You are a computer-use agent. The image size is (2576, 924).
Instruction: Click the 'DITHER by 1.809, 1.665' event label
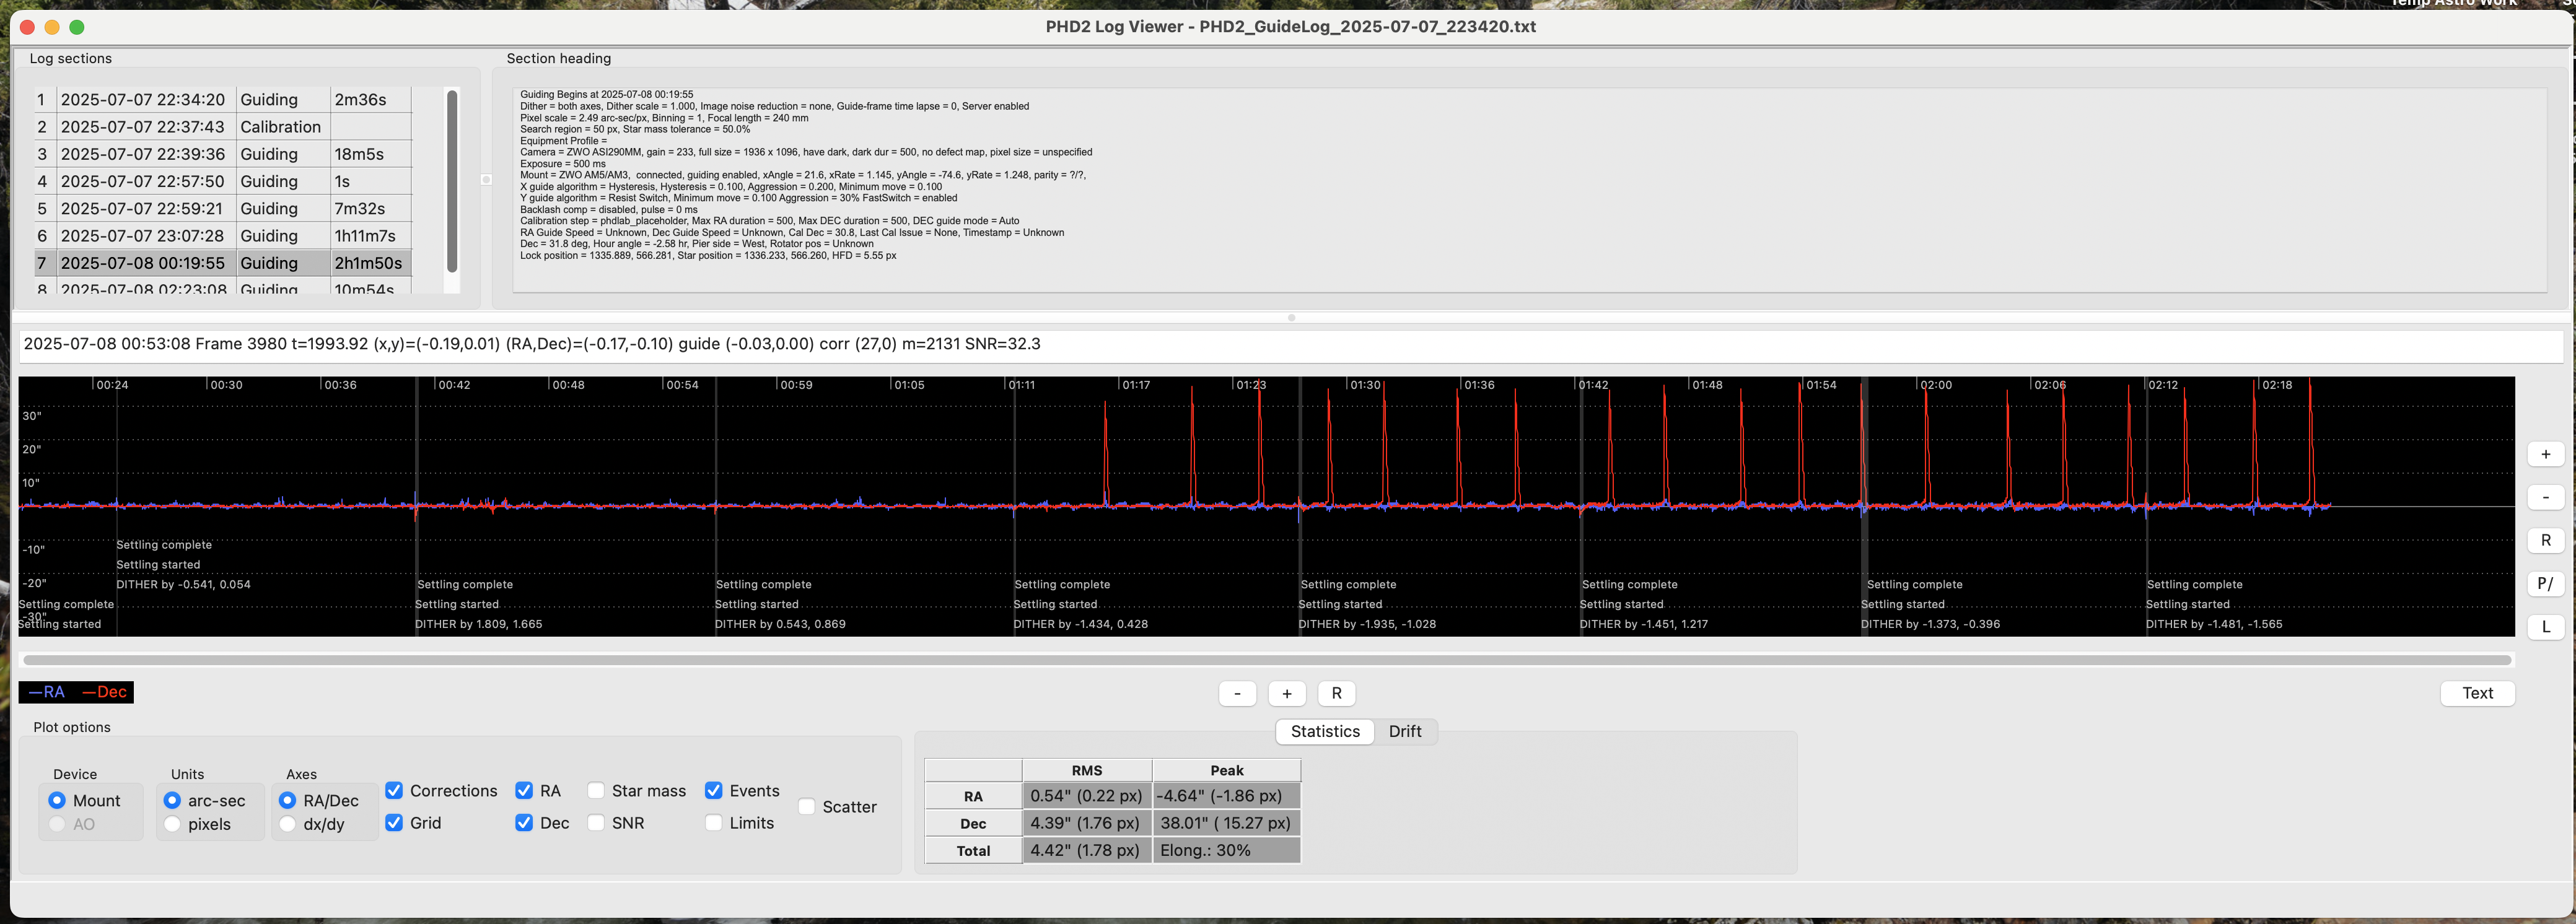[479, 624]
